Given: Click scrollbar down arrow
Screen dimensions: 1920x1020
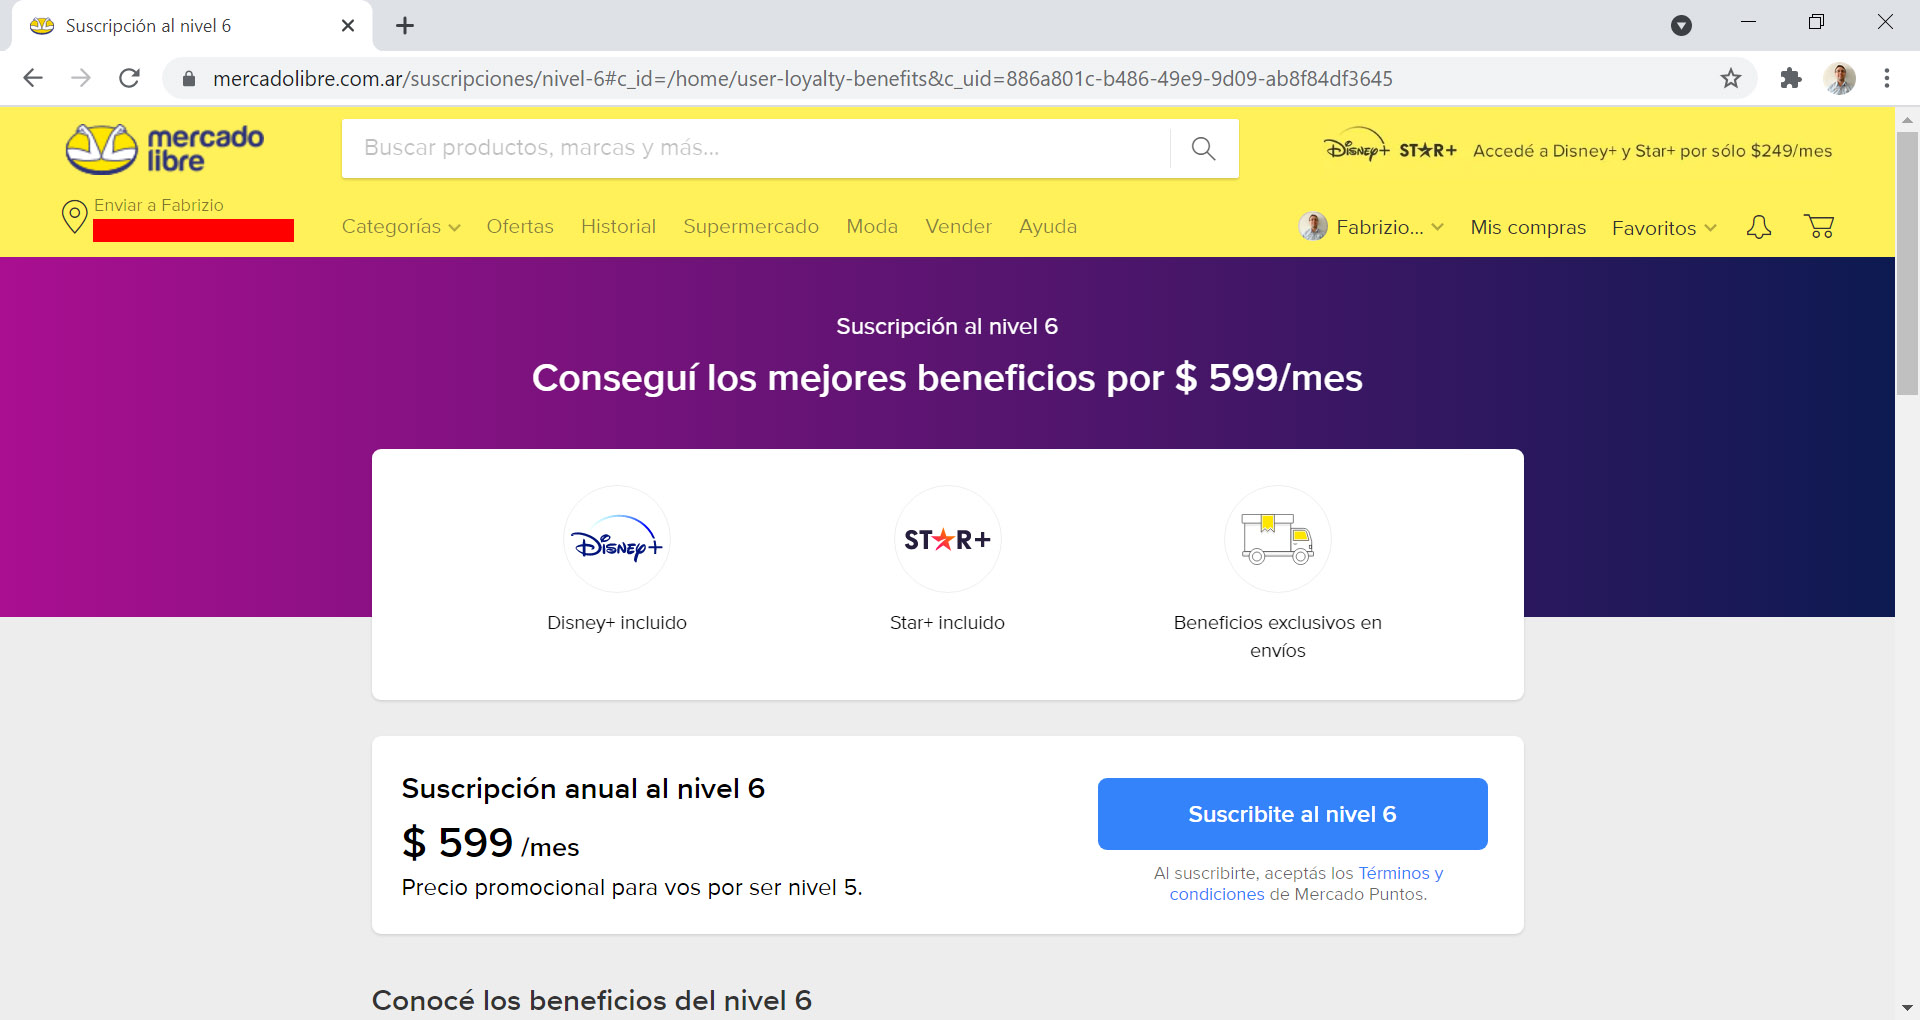Looking at the screenshot, I should point(1907,1007).
